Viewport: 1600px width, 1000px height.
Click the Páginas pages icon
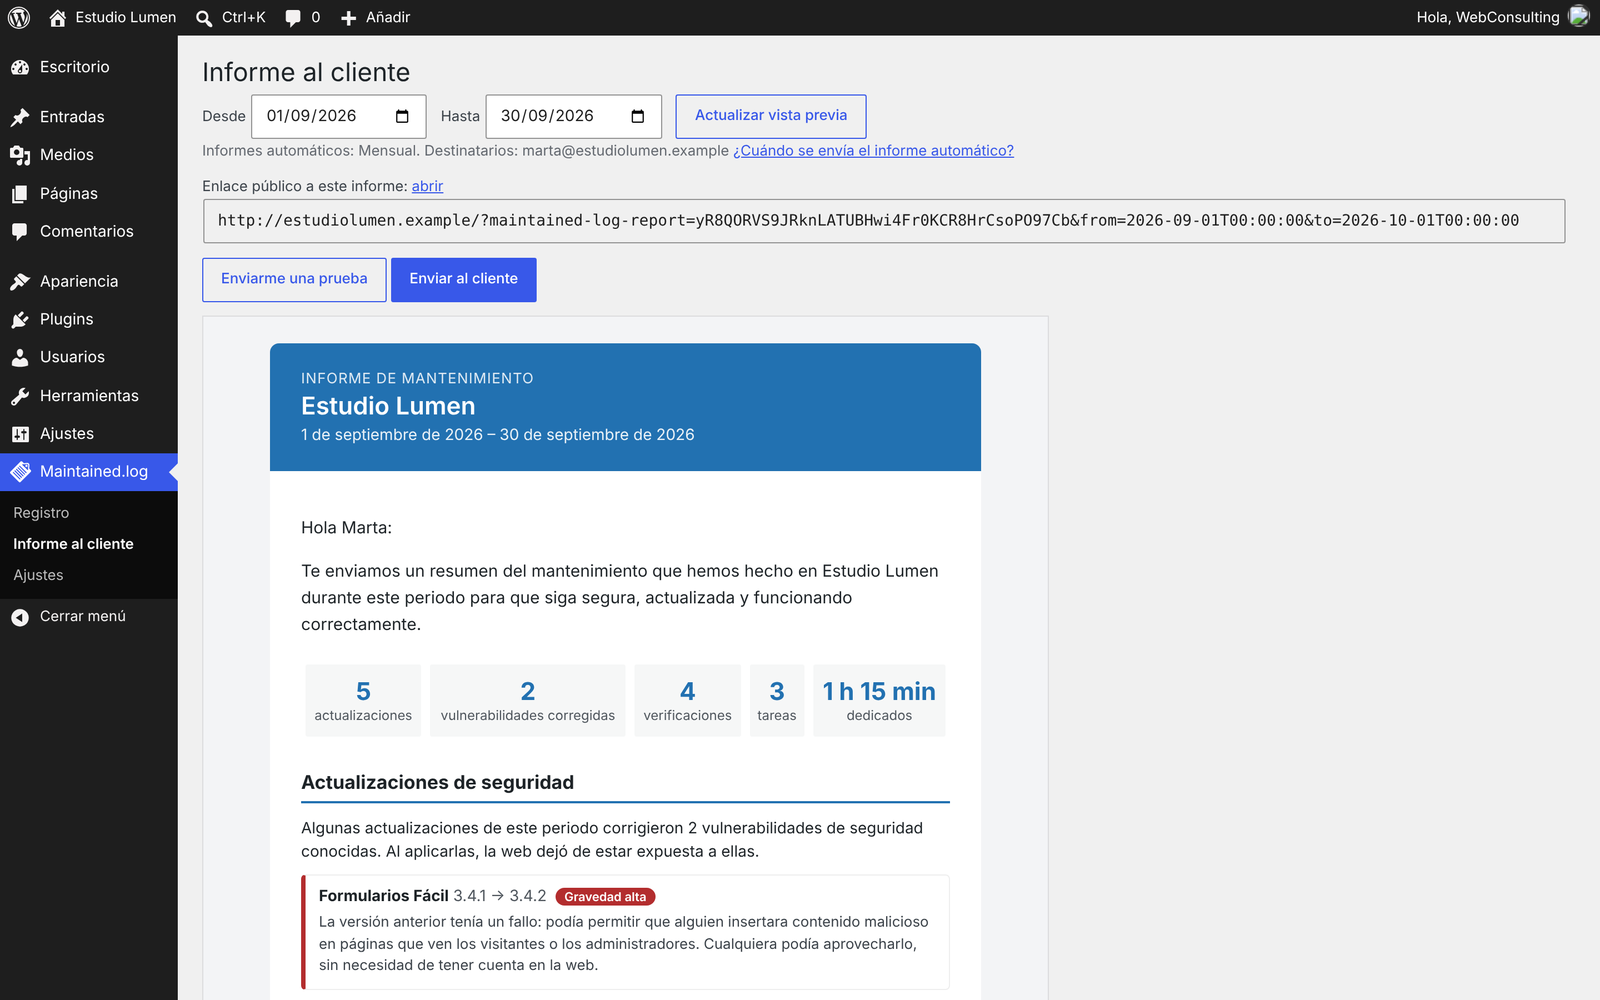[20, 194]
